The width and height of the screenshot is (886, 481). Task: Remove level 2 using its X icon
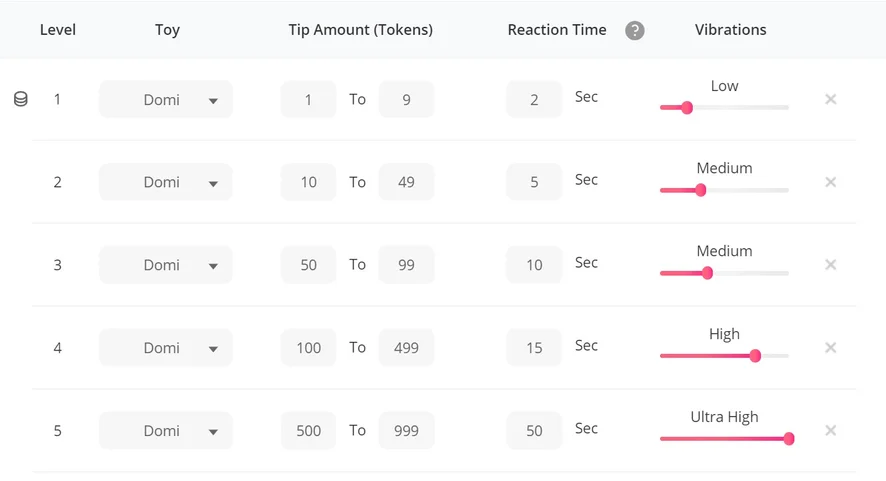[x=830, y=182]
